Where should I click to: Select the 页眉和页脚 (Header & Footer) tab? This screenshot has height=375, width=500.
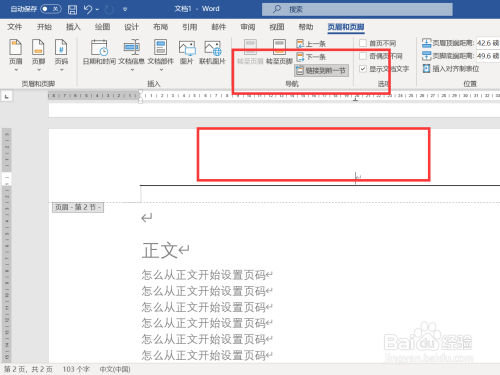[x=346, y=27]
